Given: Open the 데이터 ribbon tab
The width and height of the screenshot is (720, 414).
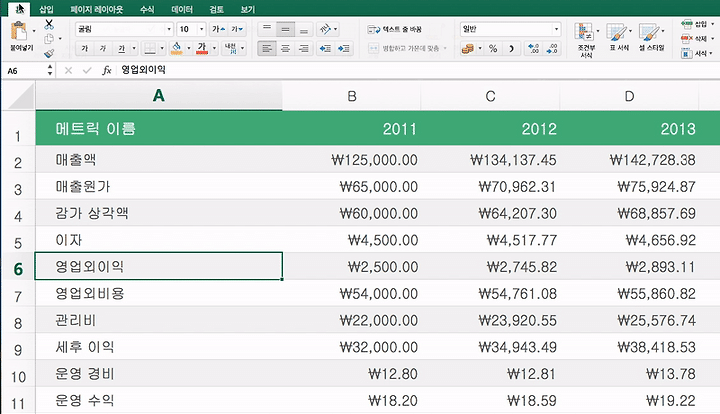Looking at the screenshot, I should click(x=182, y=9).
